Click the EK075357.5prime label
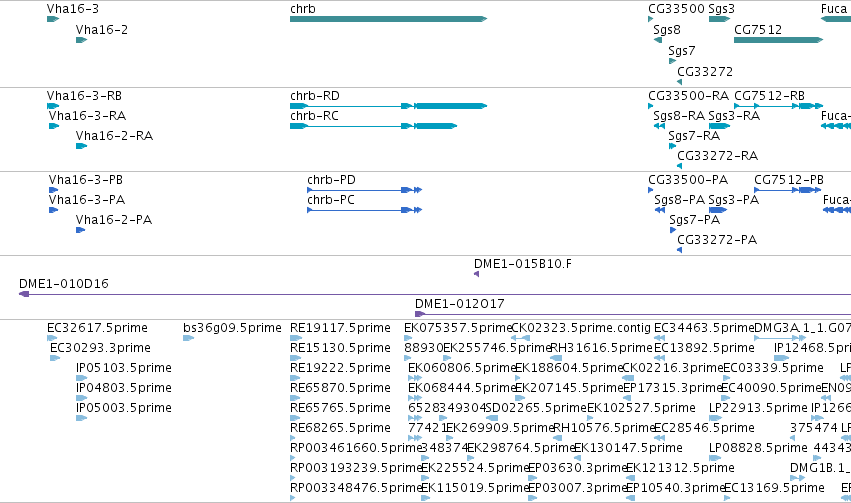Image resolution: width=851 pixels, height=503 pixels. coord(458,328)
